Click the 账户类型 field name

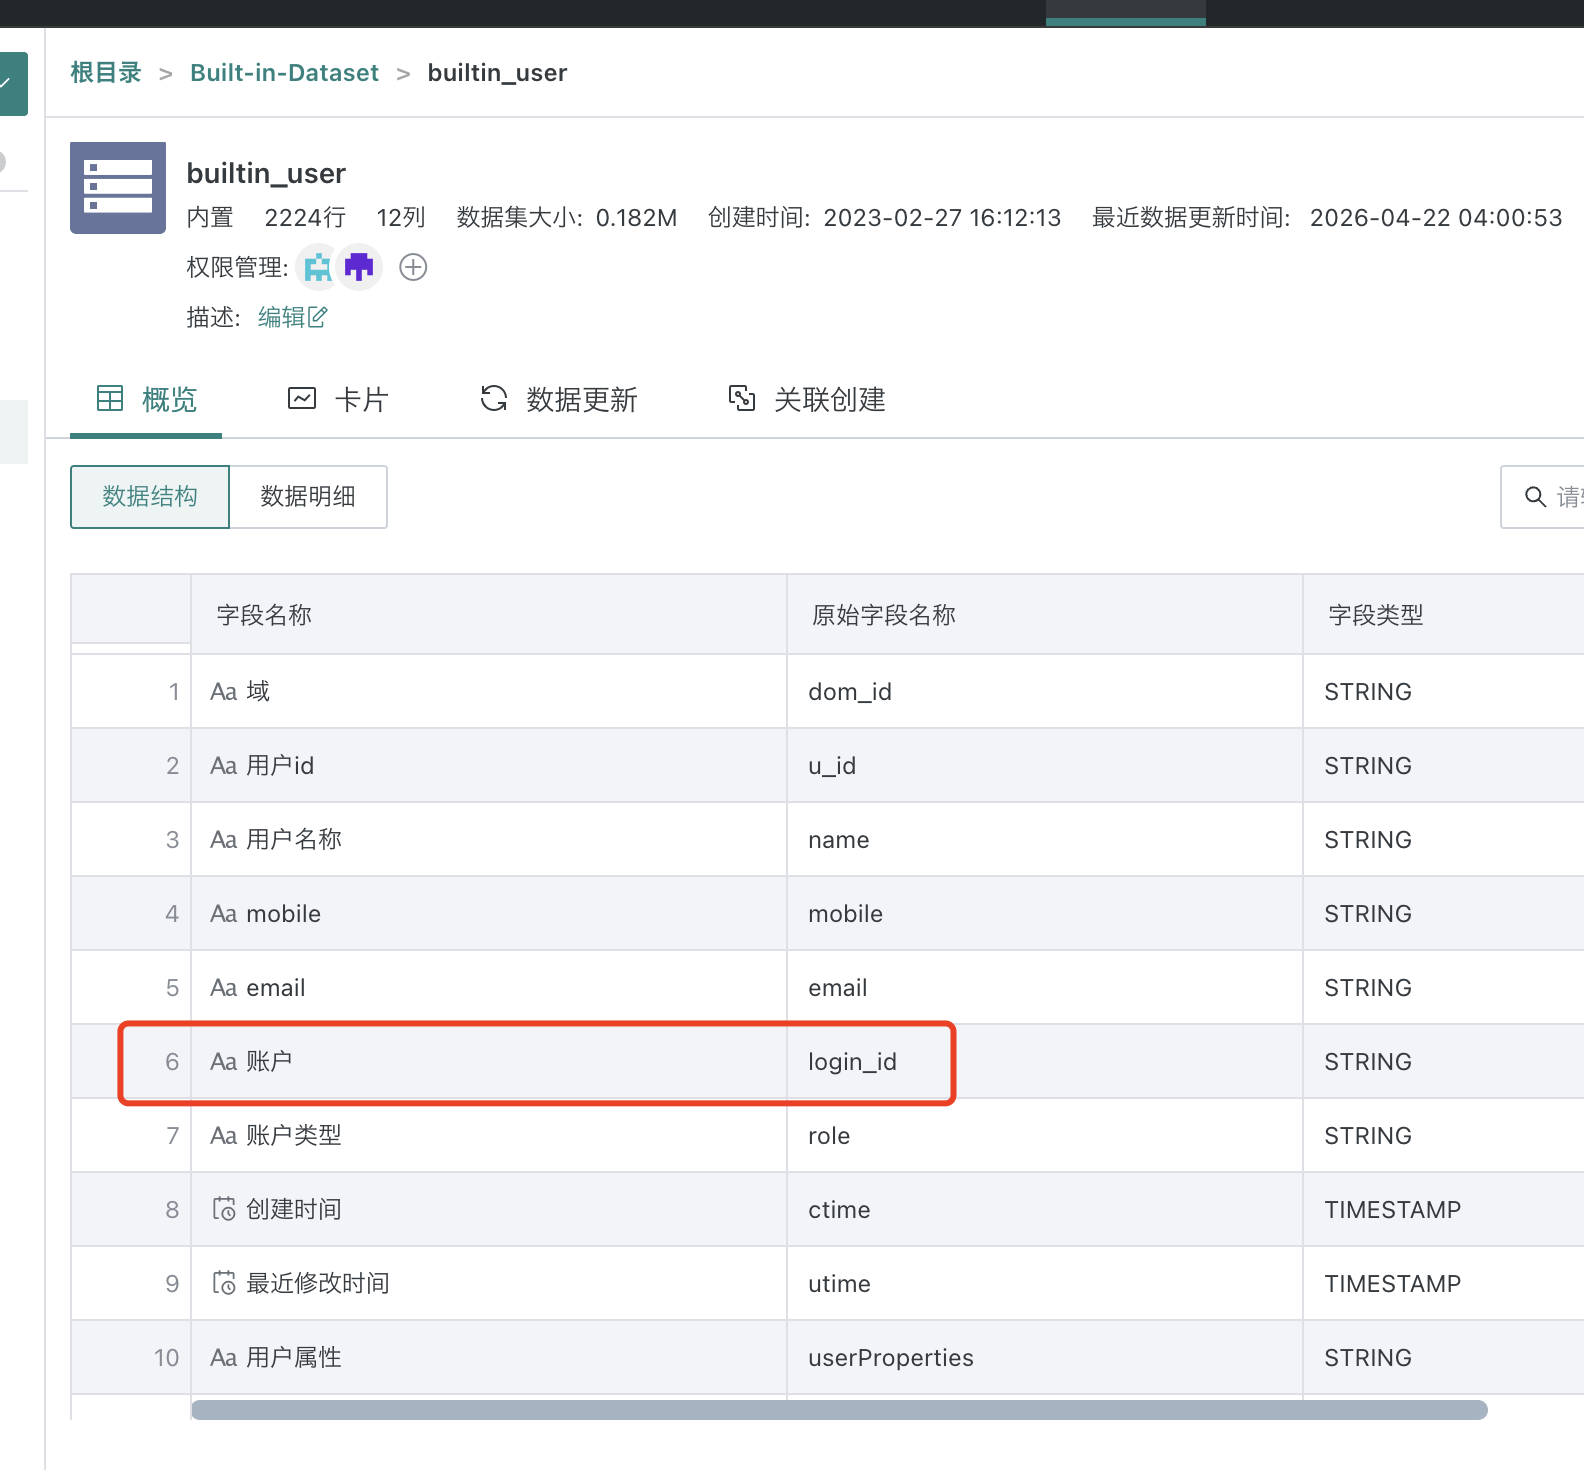pyautogui.click(x=294, y=1136)
